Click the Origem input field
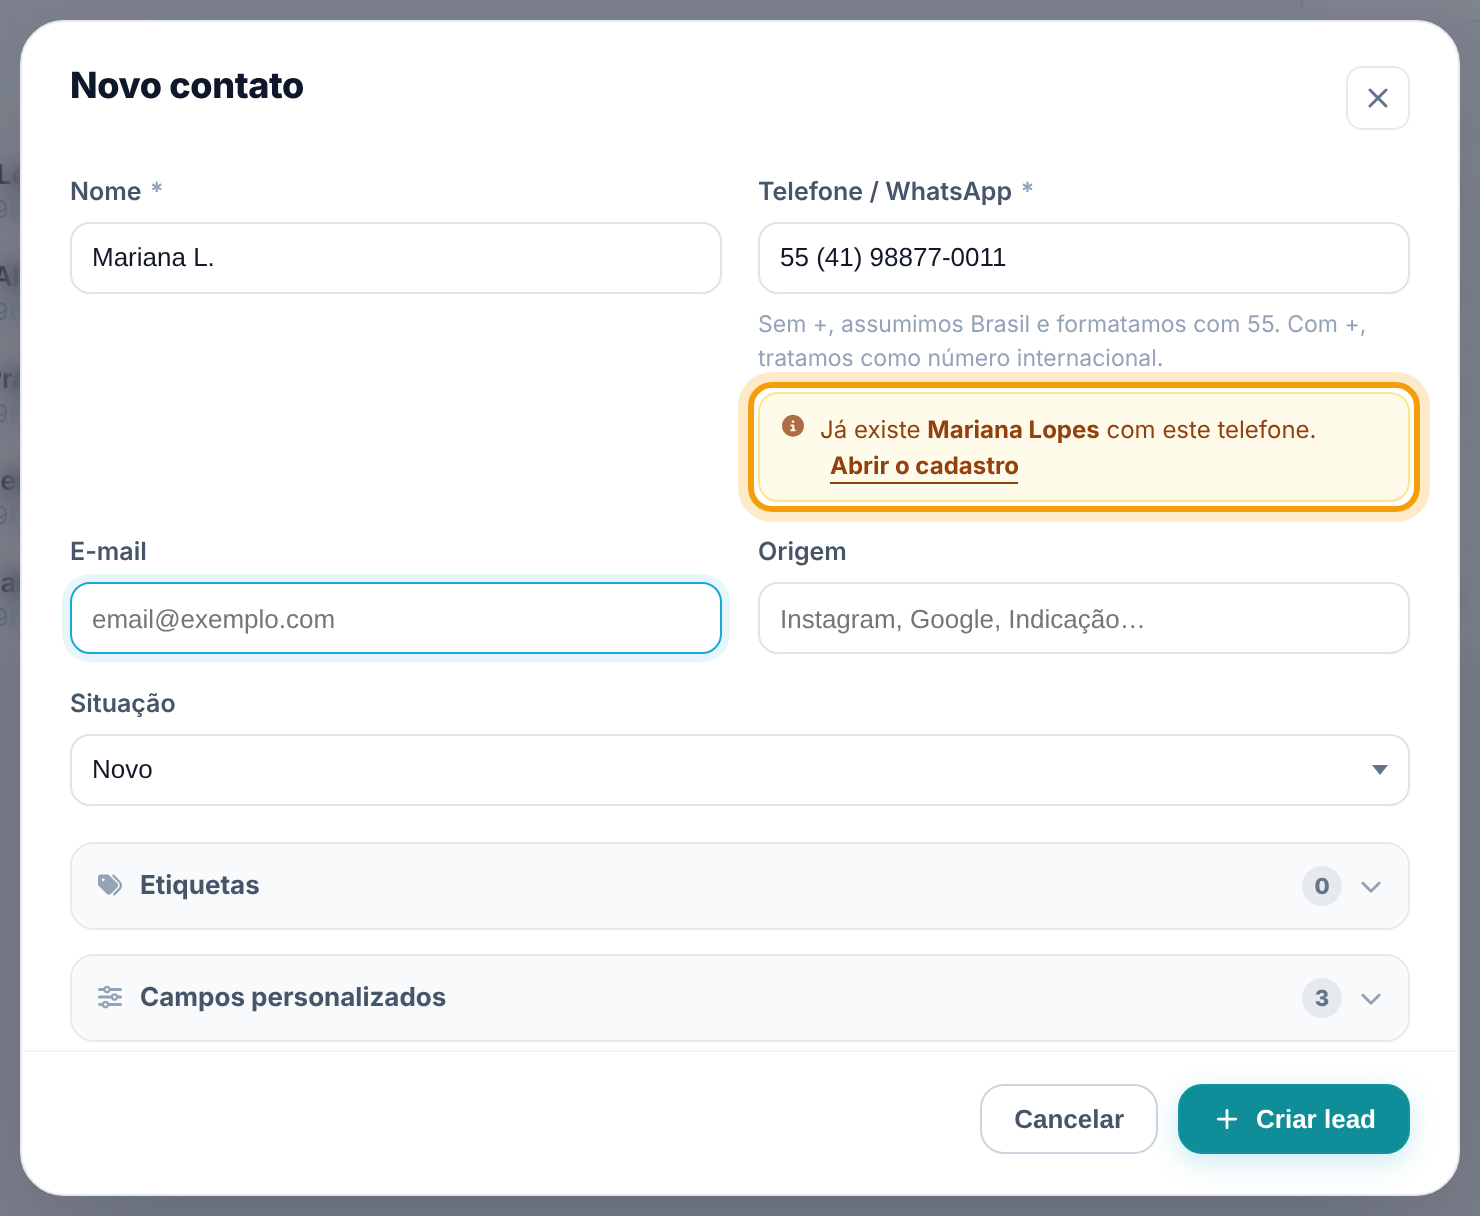This screenshot has height=1216, width=1480. tap(1084, 618)
